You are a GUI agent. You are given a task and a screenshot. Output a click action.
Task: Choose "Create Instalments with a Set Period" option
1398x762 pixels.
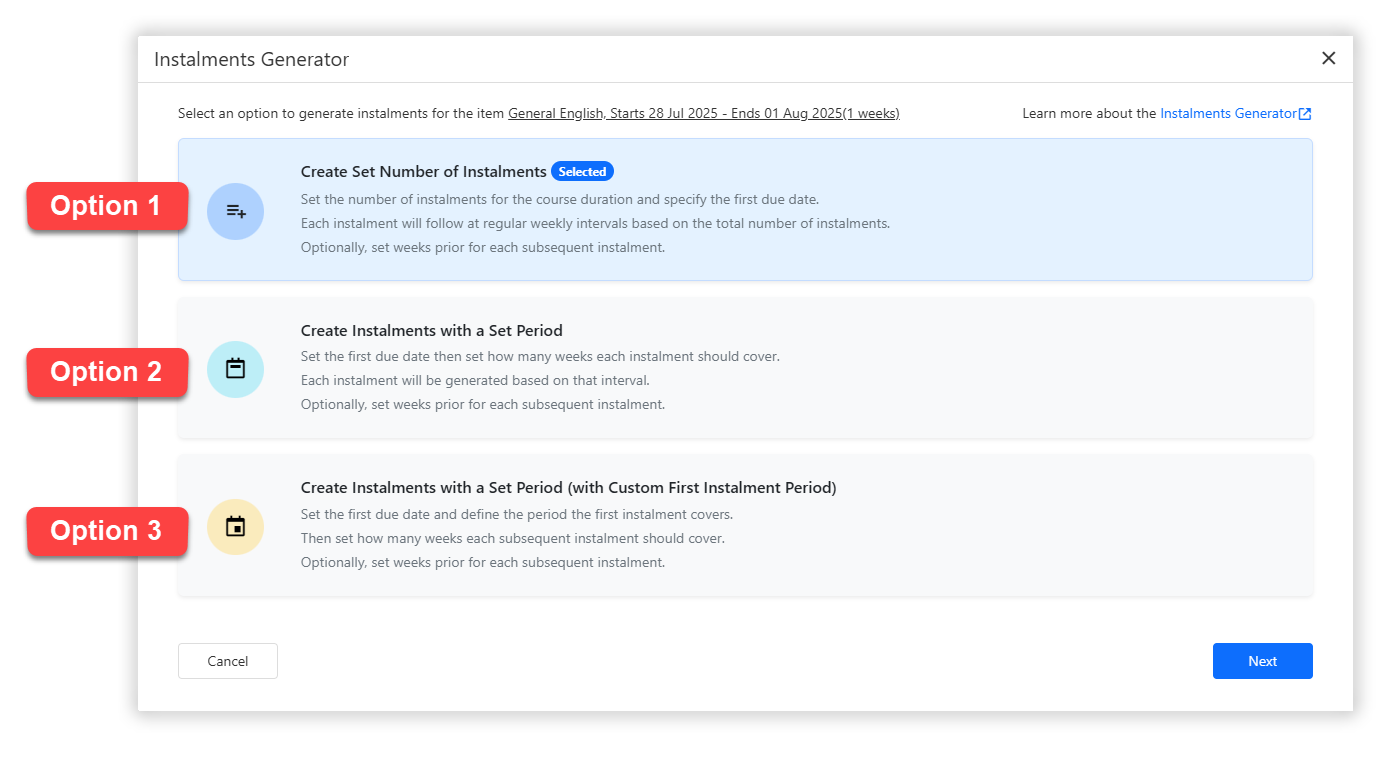click(x=431, y=330)
